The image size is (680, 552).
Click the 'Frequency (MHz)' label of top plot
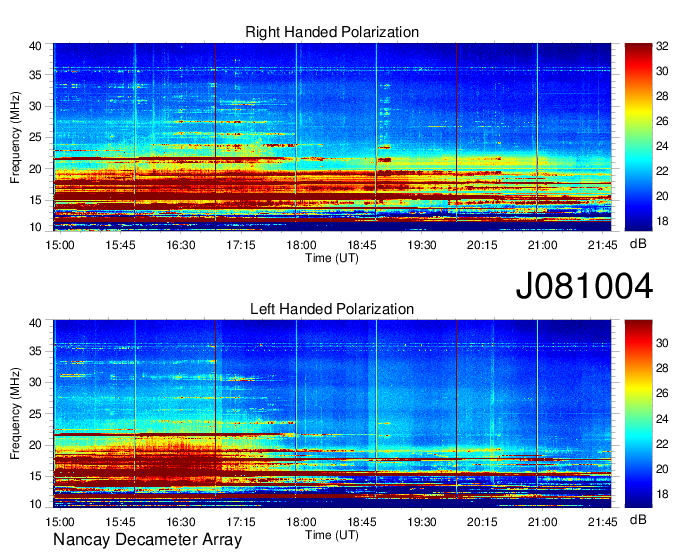[15, 137]
